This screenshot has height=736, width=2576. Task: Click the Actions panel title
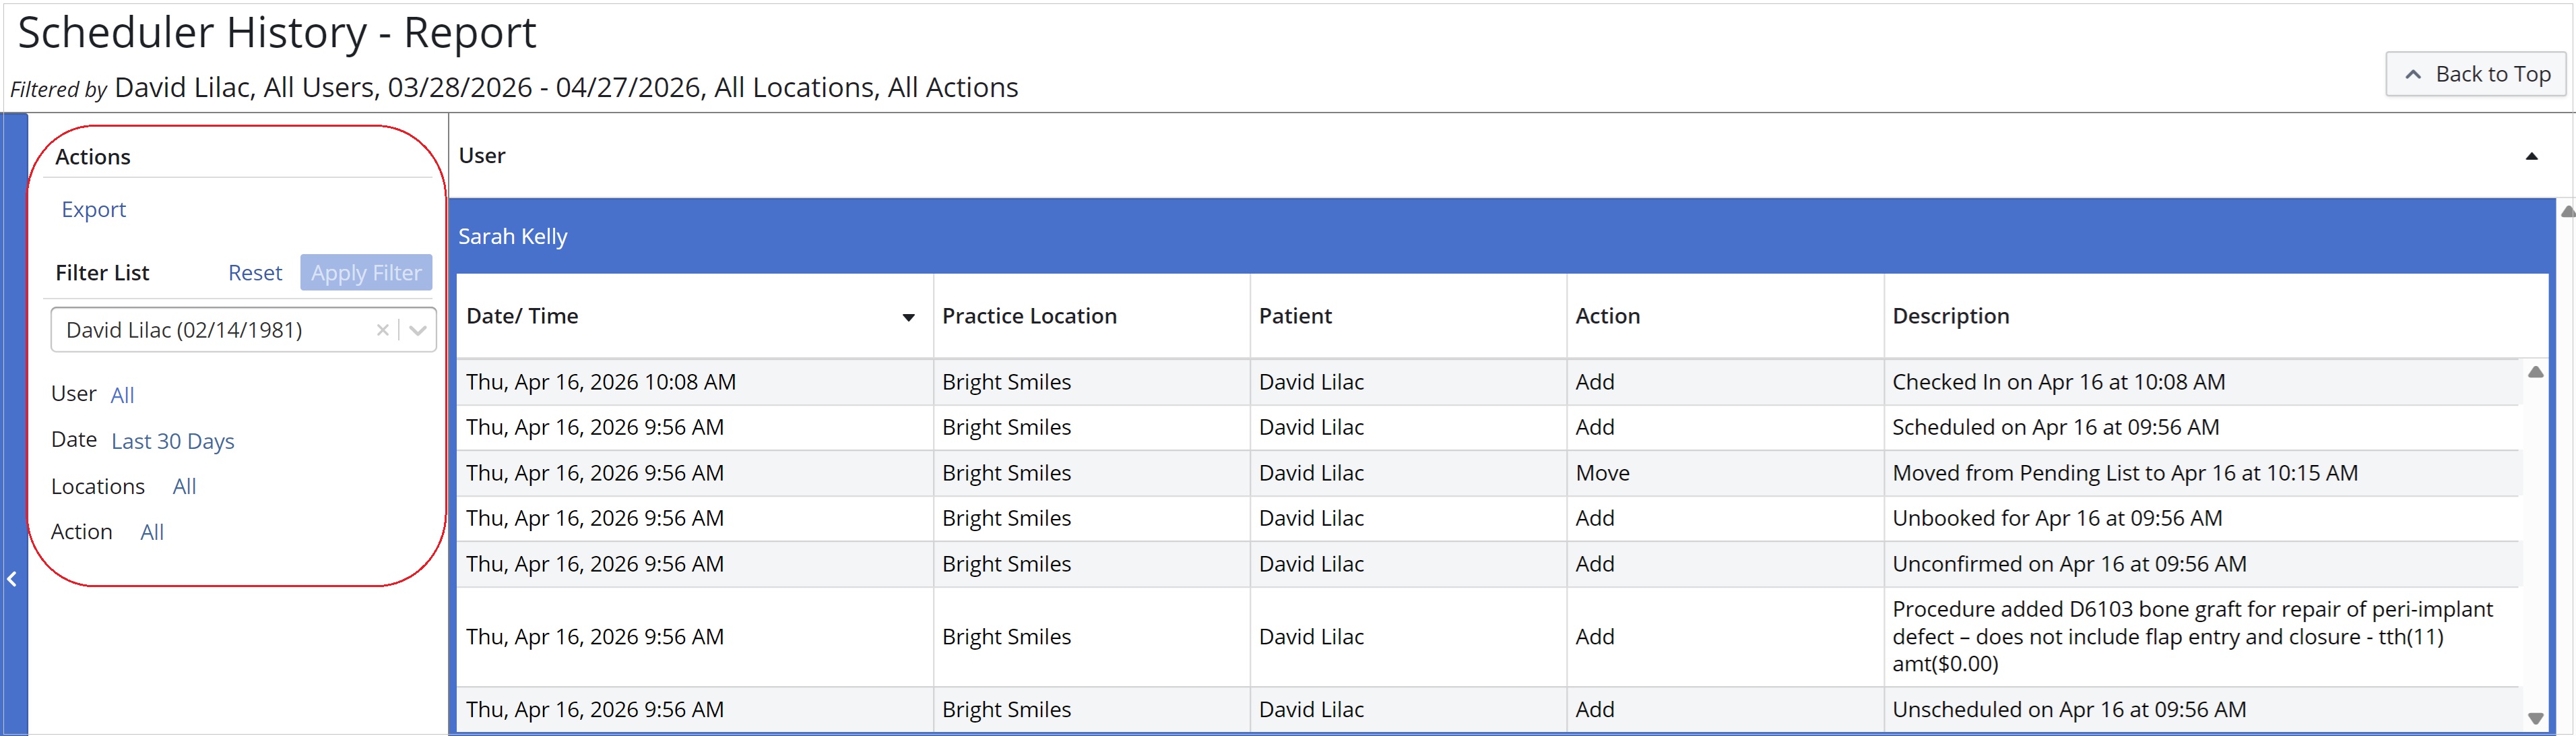[x=93, y=156]
